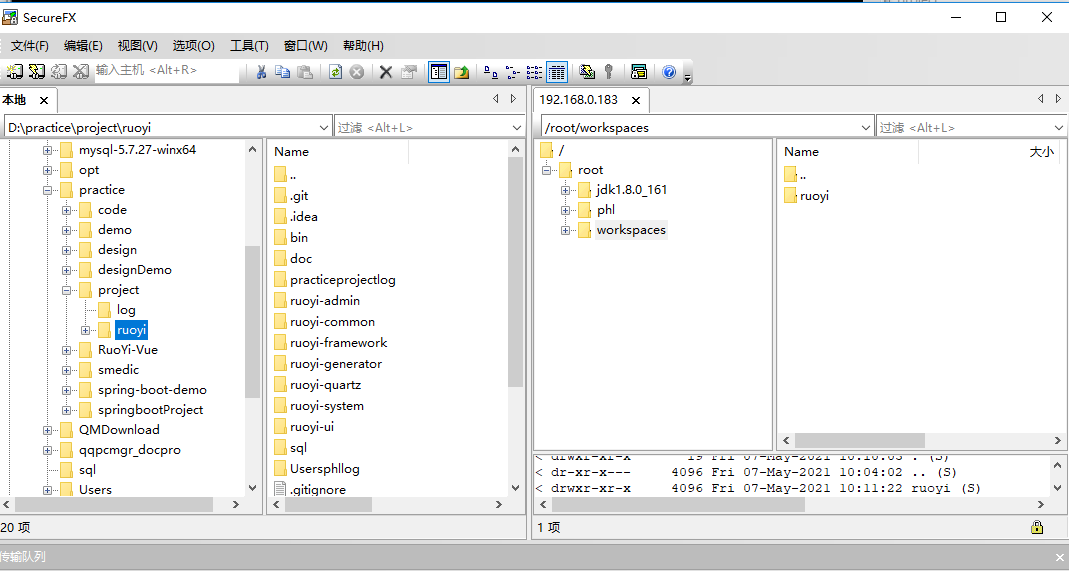1069x571 pixels.
Task: Open the 文件(F) menu
Action: [30, 46]
